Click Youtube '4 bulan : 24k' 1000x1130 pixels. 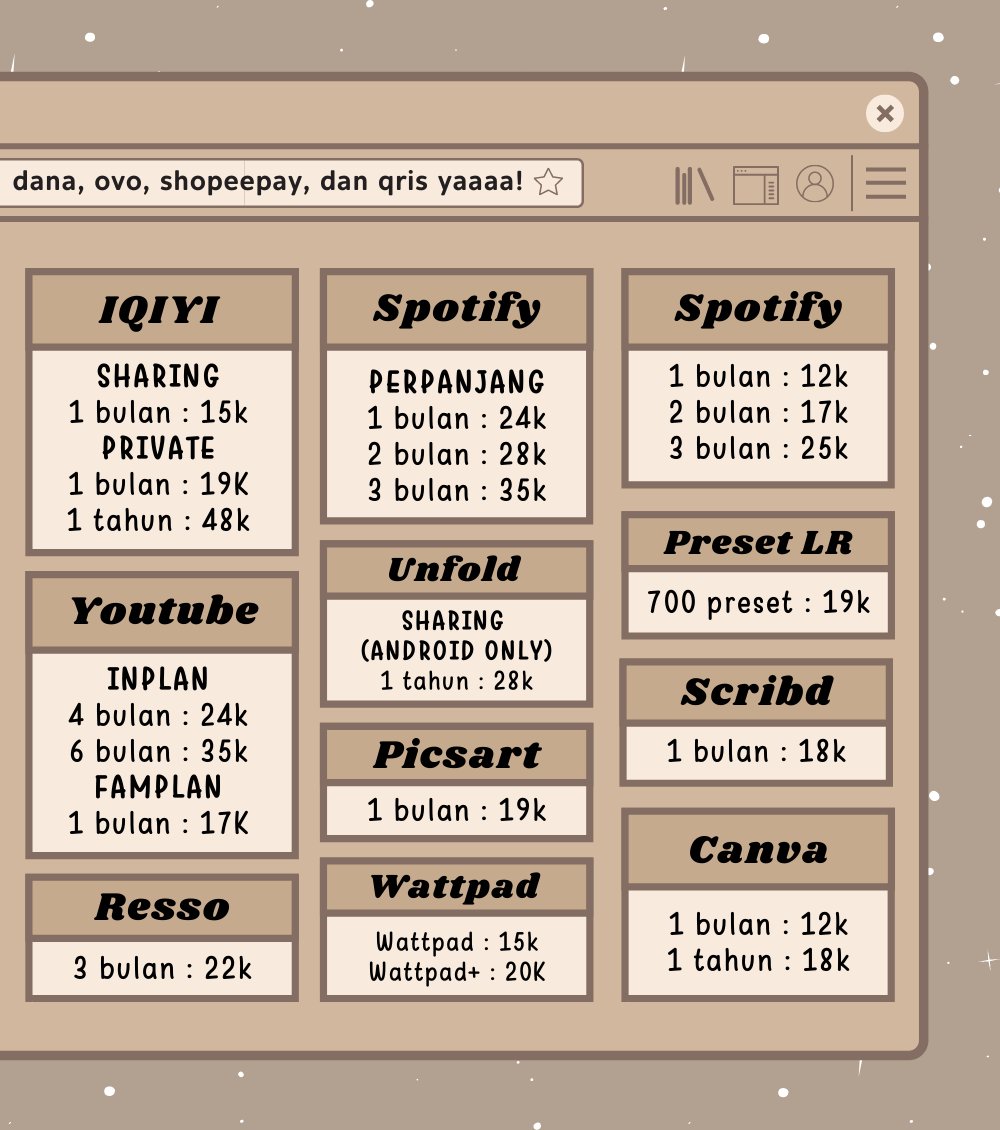click(x=159, y=715)
